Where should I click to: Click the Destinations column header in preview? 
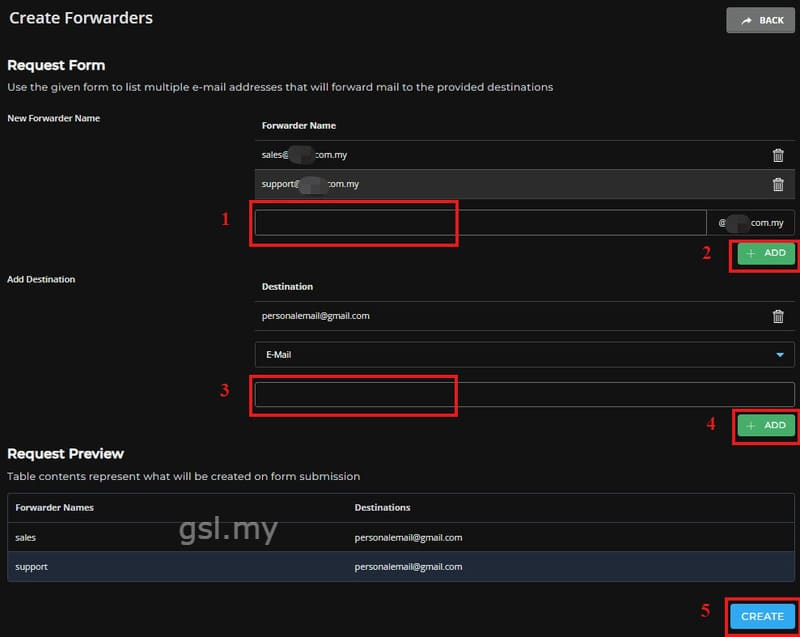[x=382, y=507]
